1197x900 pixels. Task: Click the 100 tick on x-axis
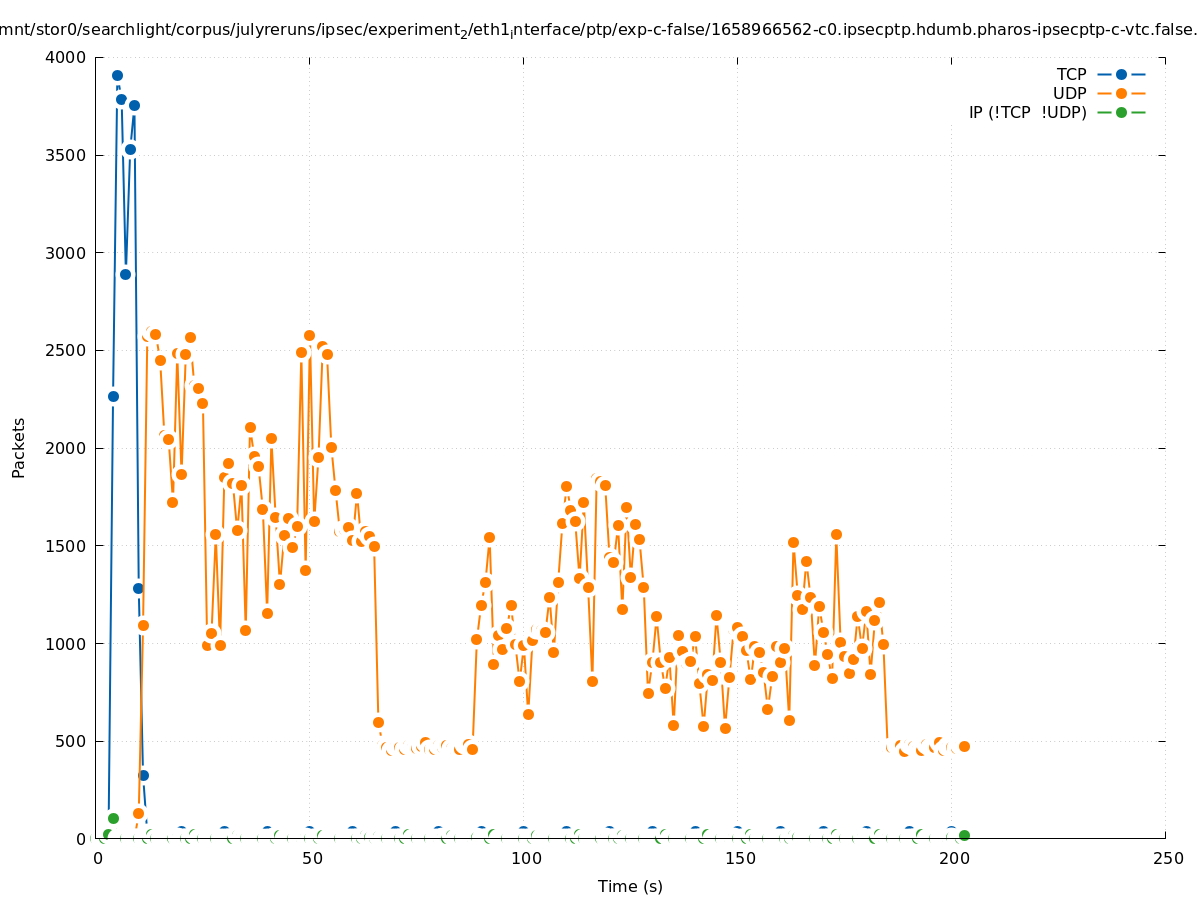click(526, 858)
